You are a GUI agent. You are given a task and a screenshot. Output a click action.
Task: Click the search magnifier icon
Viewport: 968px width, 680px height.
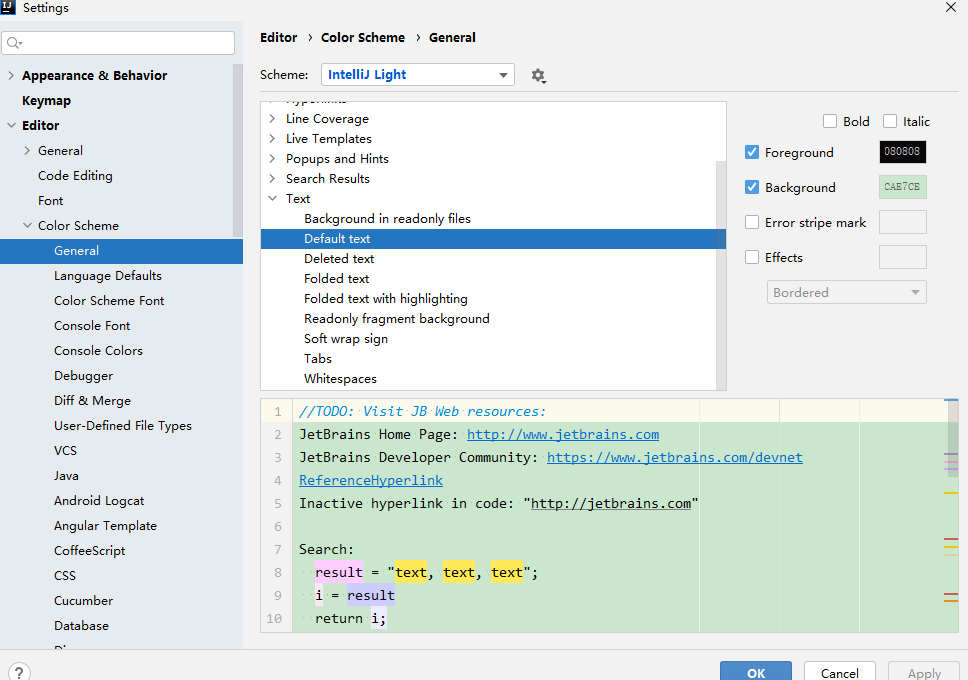(14, 43)
